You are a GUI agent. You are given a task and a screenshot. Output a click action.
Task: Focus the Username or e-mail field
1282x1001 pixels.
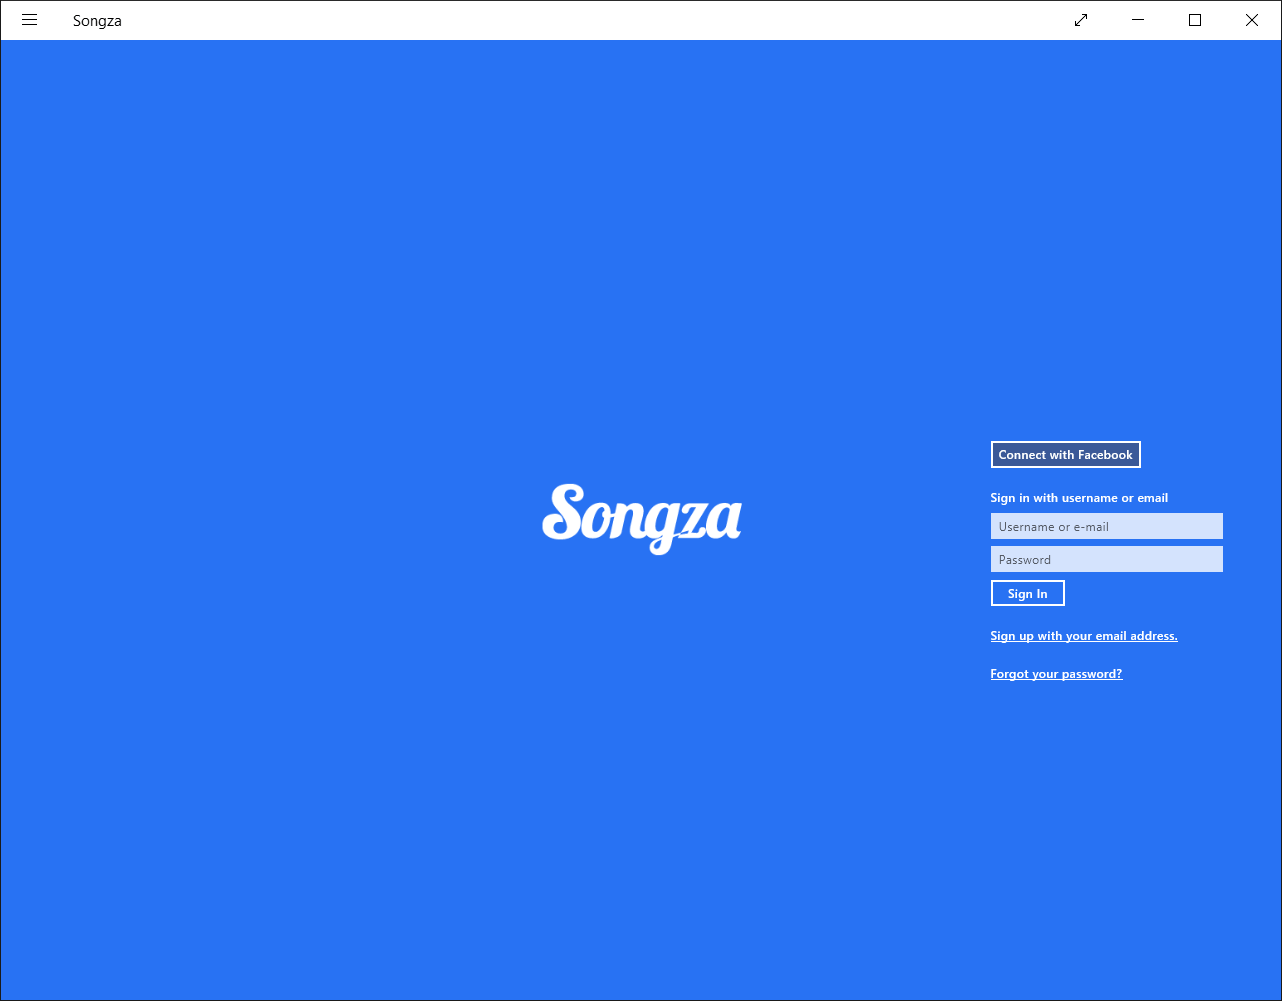coord(1106,527)
